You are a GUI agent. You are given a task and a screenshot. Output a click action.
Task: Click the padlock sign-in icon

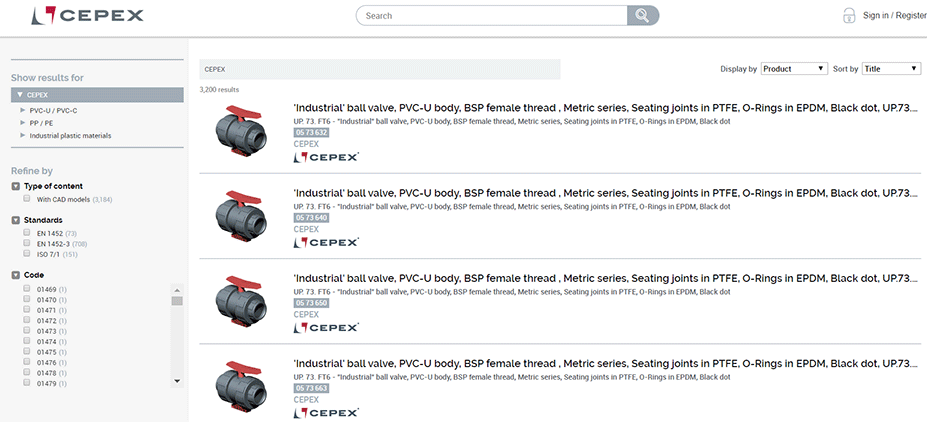click(849, 15)
